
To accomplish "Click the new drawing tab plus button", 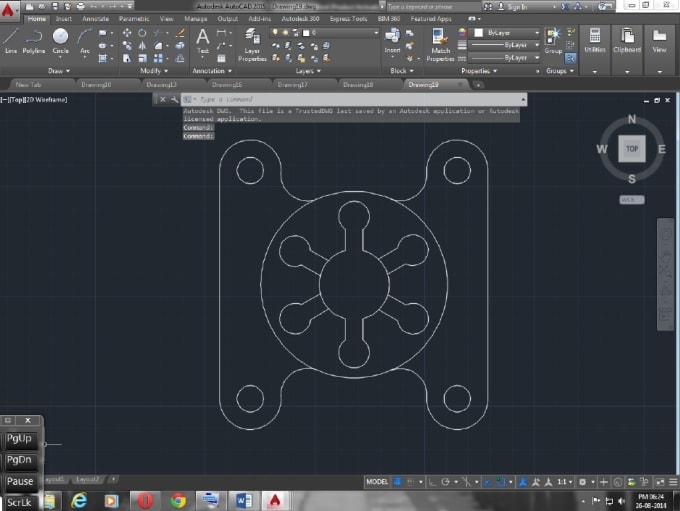I will point(478,85).
